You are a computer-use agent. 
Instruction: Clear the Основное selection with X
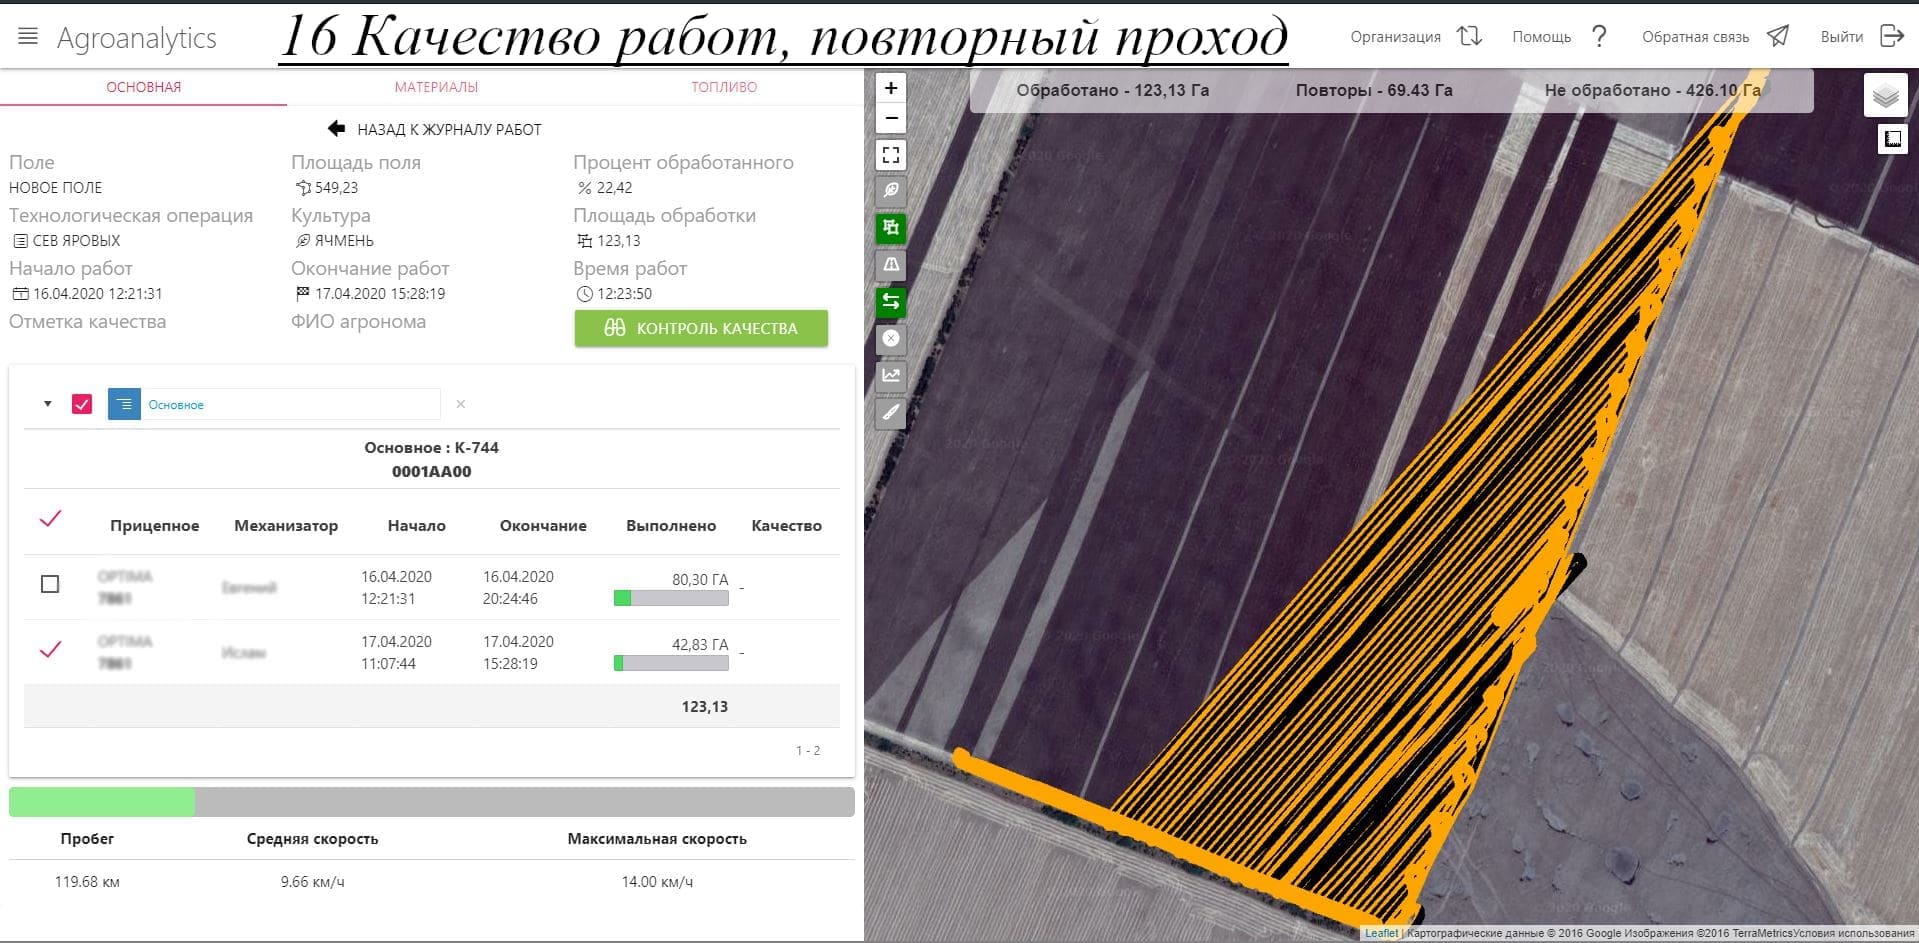(460, 404)
